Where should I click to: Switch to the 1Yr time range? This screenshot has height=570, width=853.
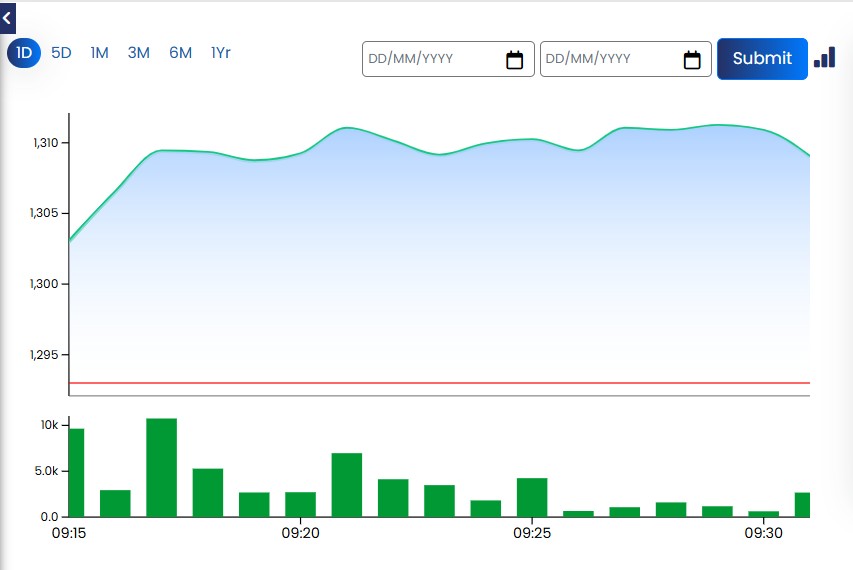(x=221, y=53)
